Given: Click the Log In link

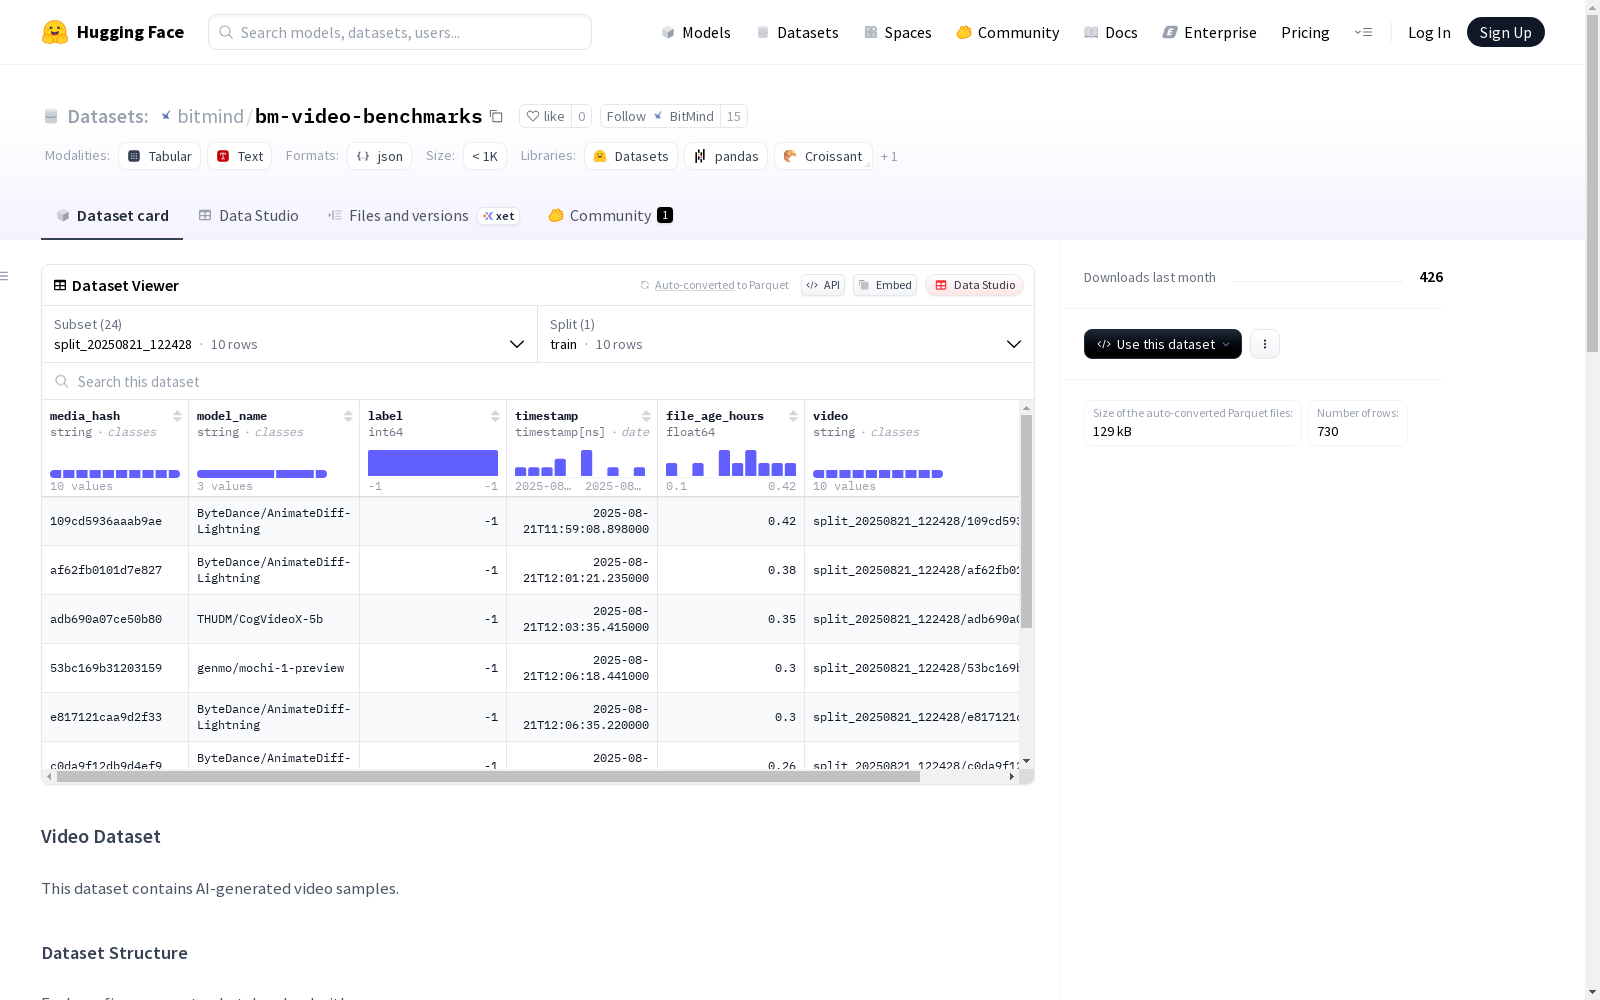Looking at the screenshot, I should (1429, 32).
